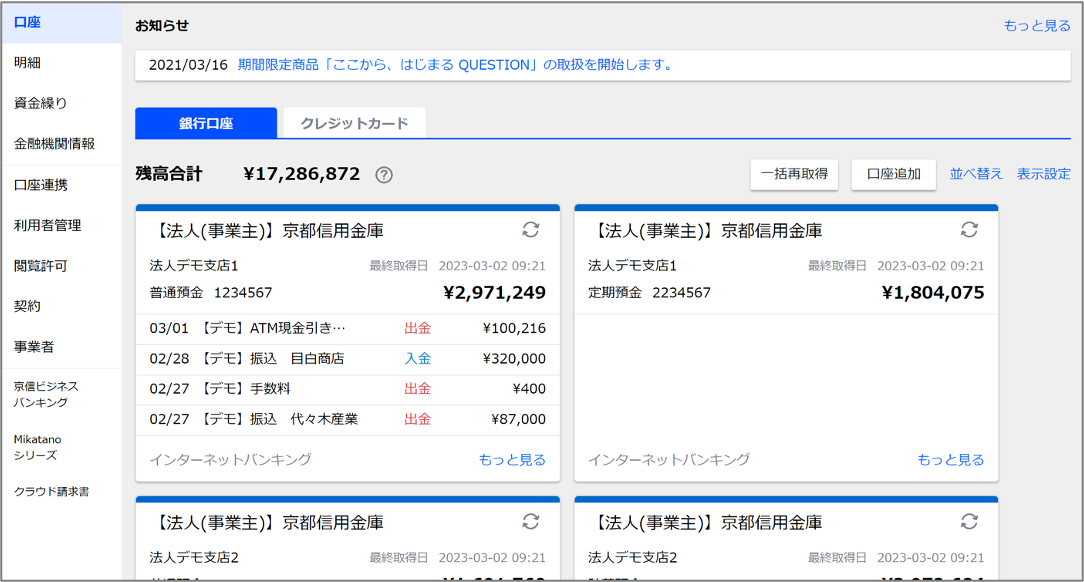Click もっと見る in the 定期預金 2234567 card

[x=951, y=460]
